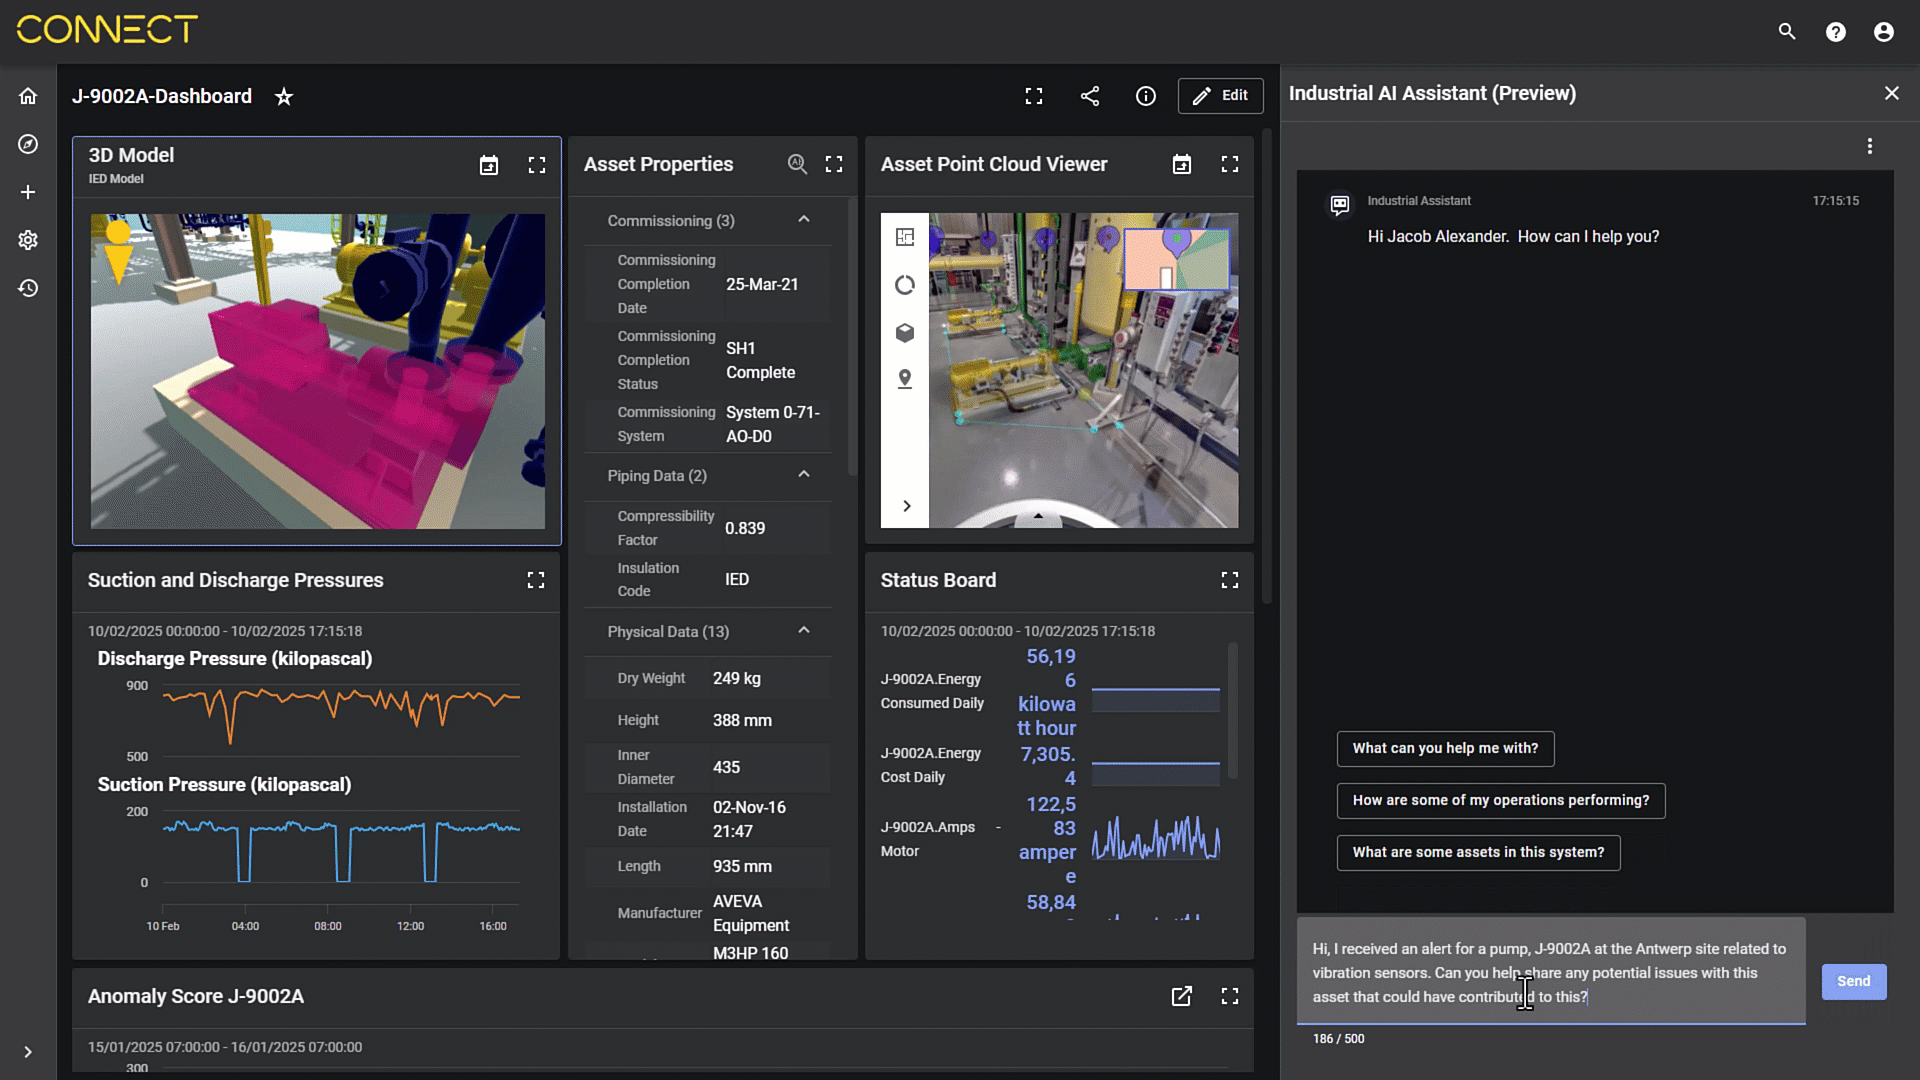Ask 'What are some assets in this system?'

pyautogui.click(x=1478, y=852)
